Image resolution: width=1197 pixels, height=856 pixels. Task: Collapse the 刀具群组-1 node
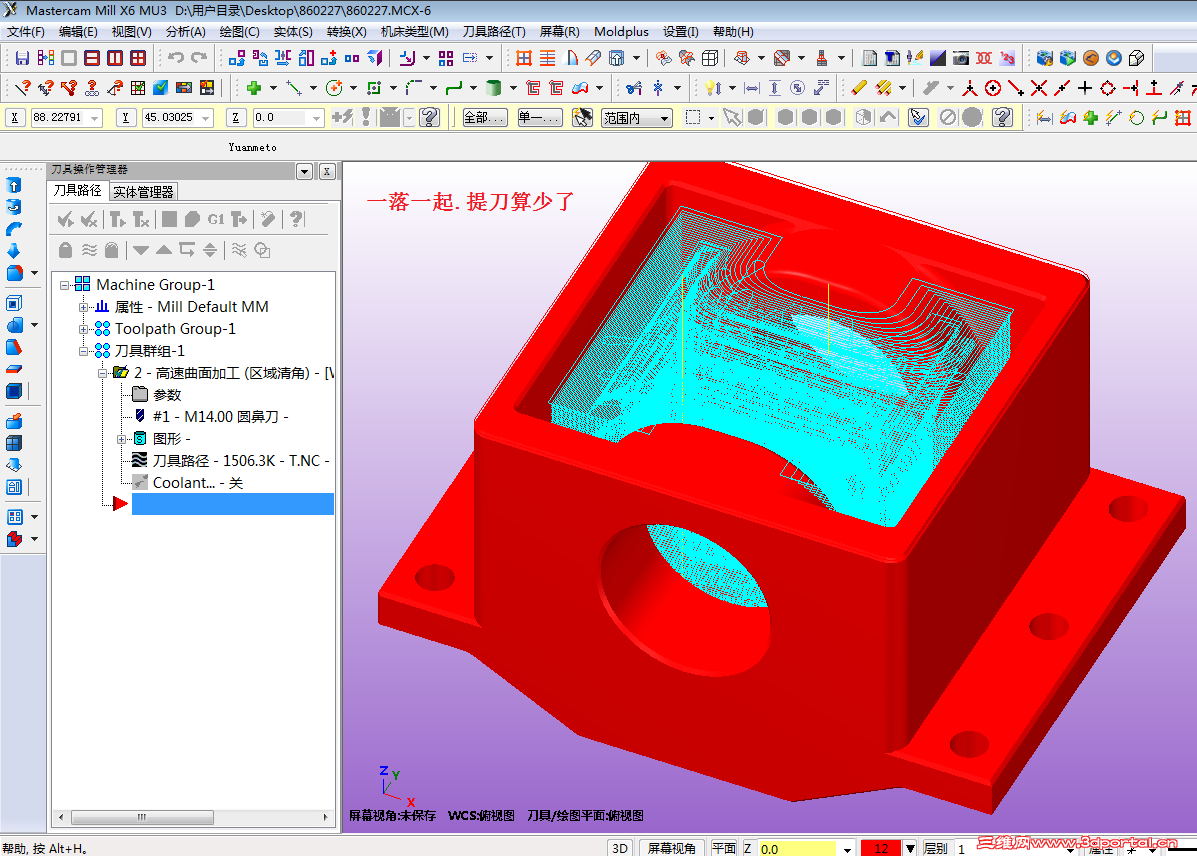(x=83, y=351)
